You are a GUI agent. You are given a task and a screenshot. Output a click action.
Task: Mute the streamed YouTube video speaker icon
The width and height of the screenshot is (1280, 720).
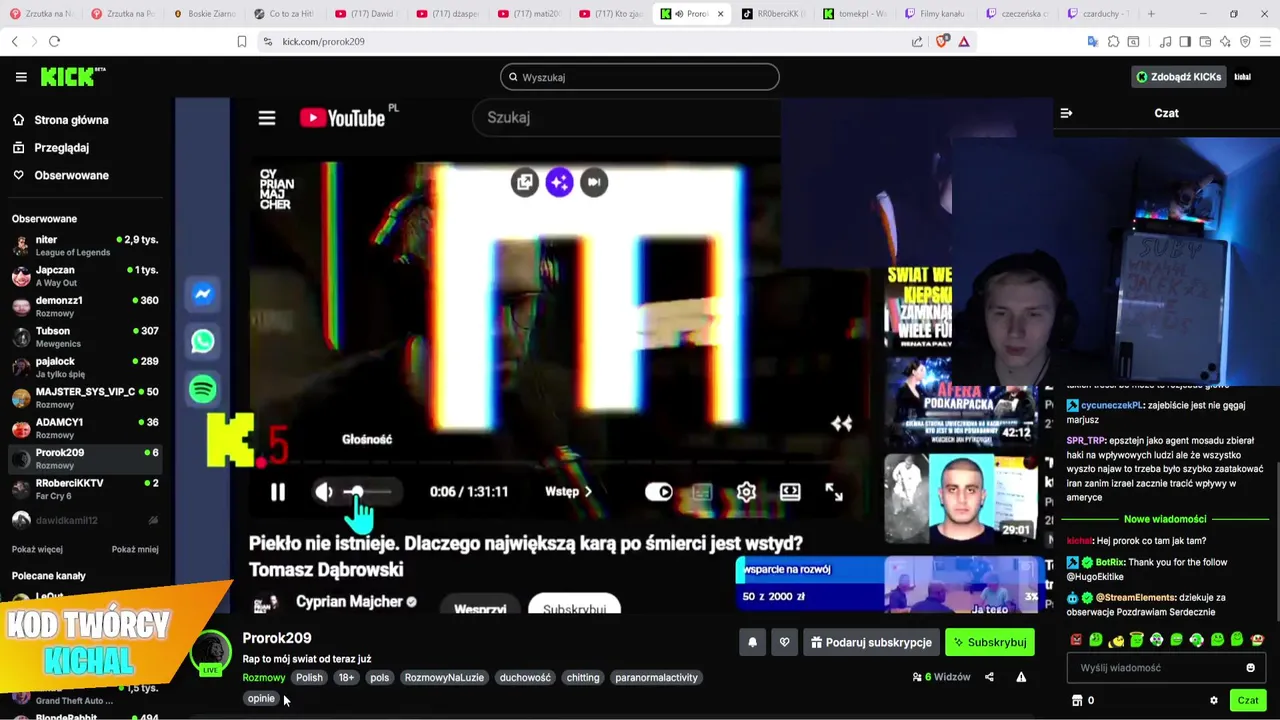tap(324, 492)
